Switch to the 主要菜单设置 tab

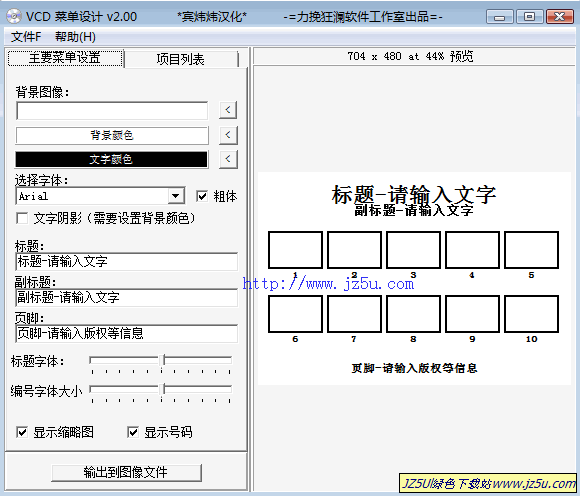(x=65, y=58)
